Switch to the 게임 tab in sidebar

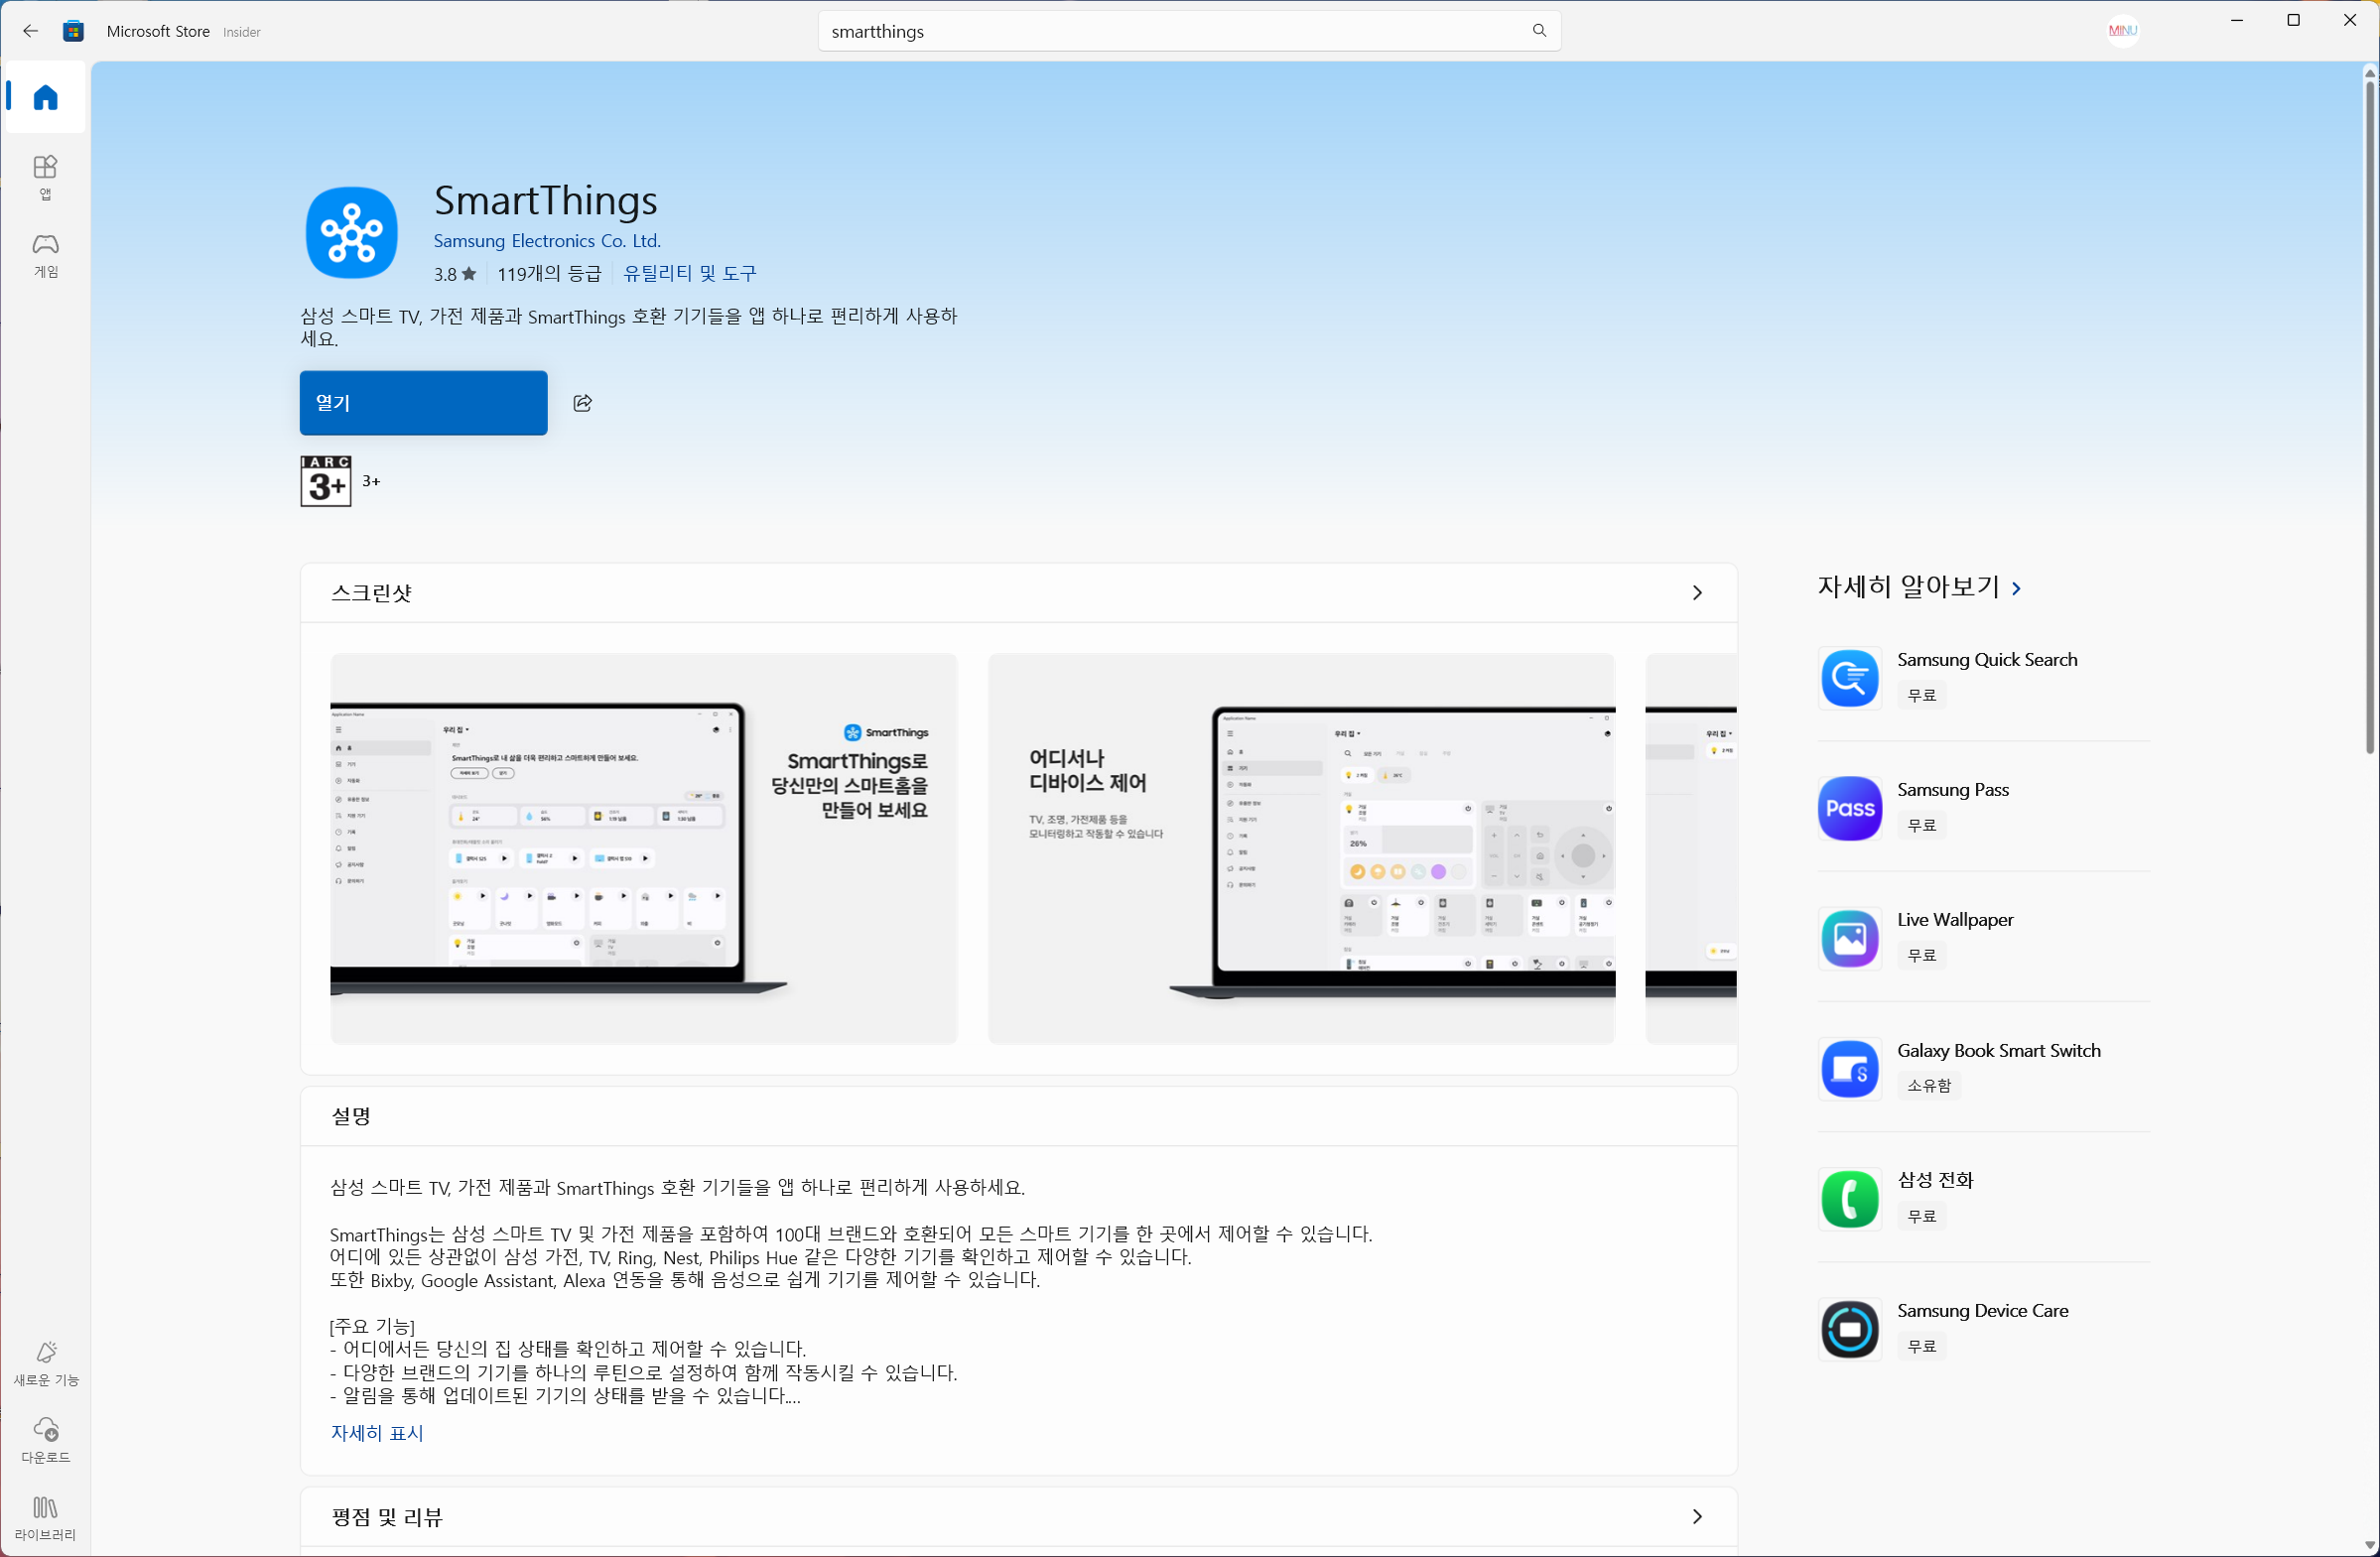tap(45, 255)
